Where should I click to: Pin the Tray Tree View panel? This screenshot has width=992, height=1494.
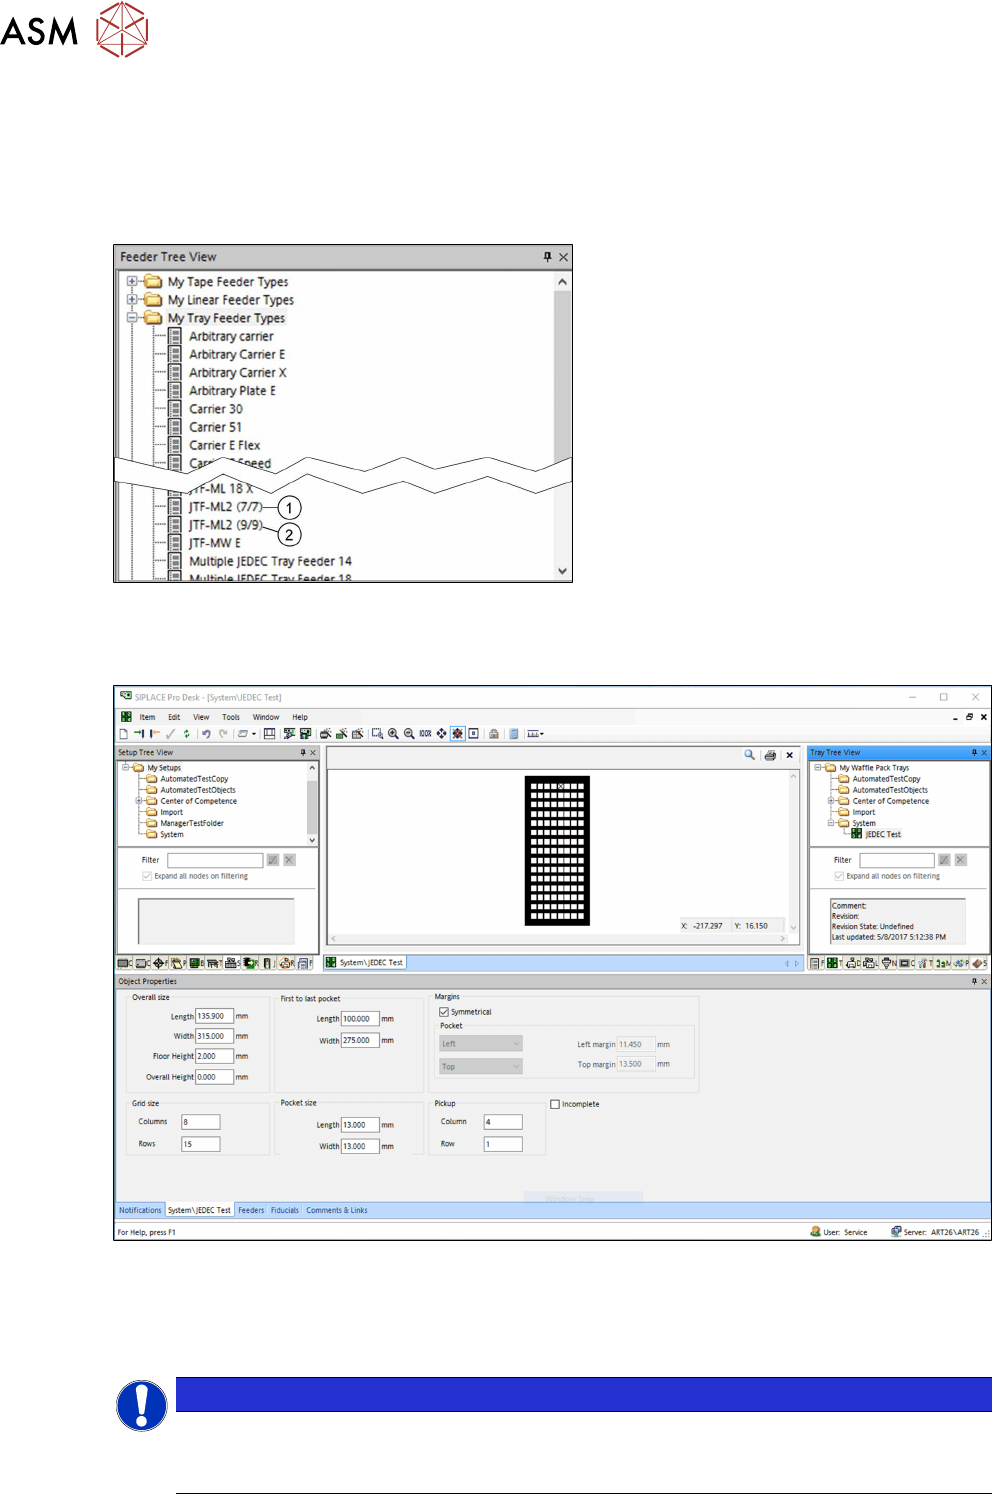(x=974, y=752)
